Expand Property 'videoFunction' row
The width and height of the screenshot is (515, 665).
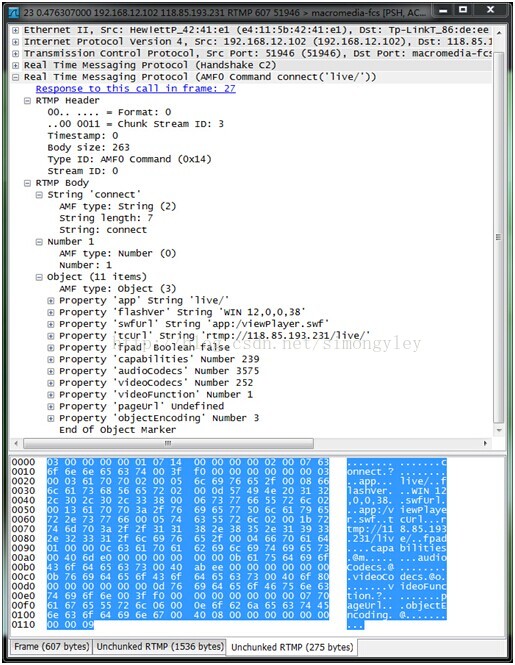point(51,395)
